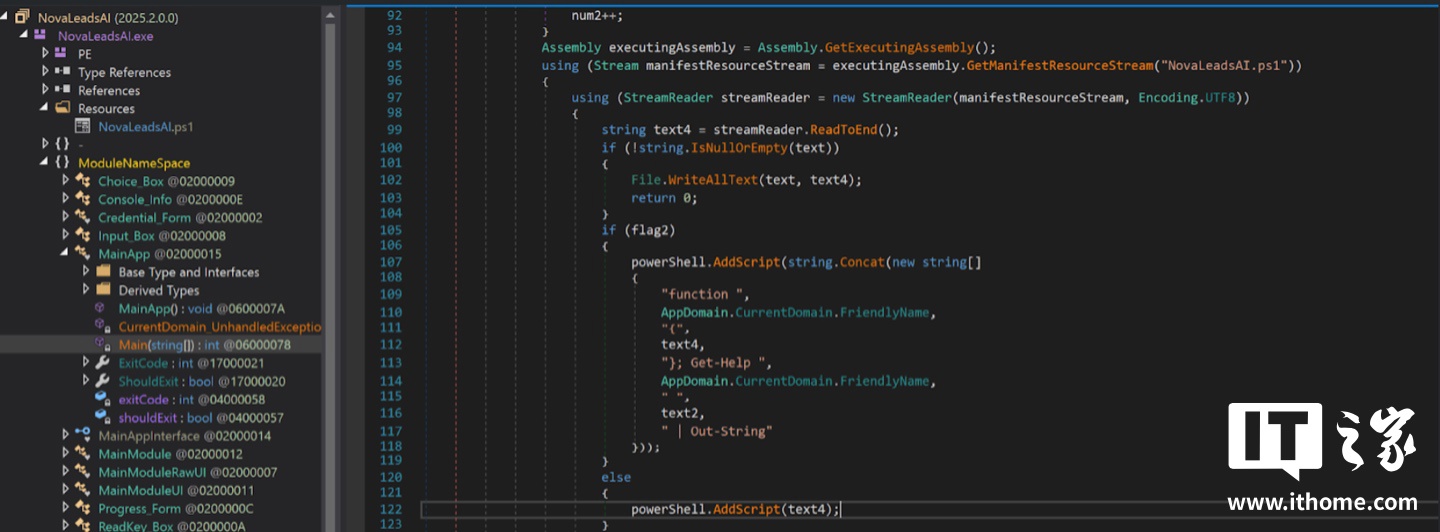The image size is (1440, 532).
Task: Collapse the ModuleNameSpace namespace
Action: click(x=45, y=163)
